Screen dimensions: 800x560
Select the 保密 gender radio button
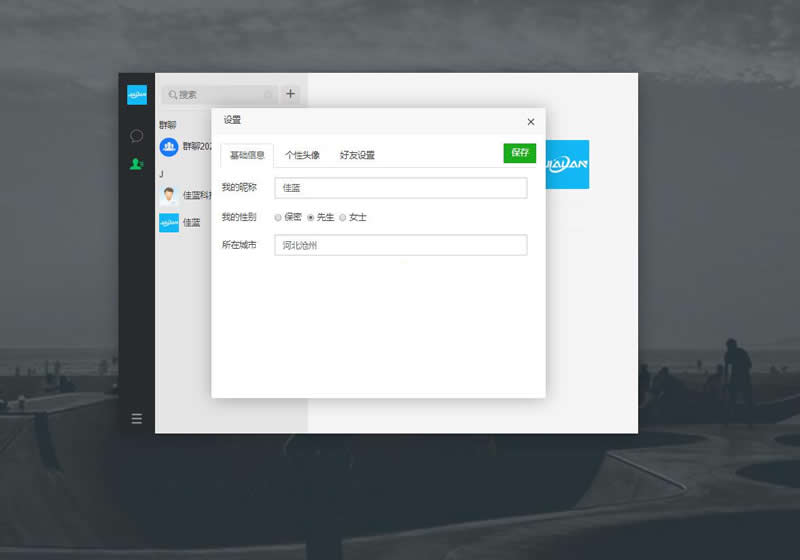pos(278,217)
